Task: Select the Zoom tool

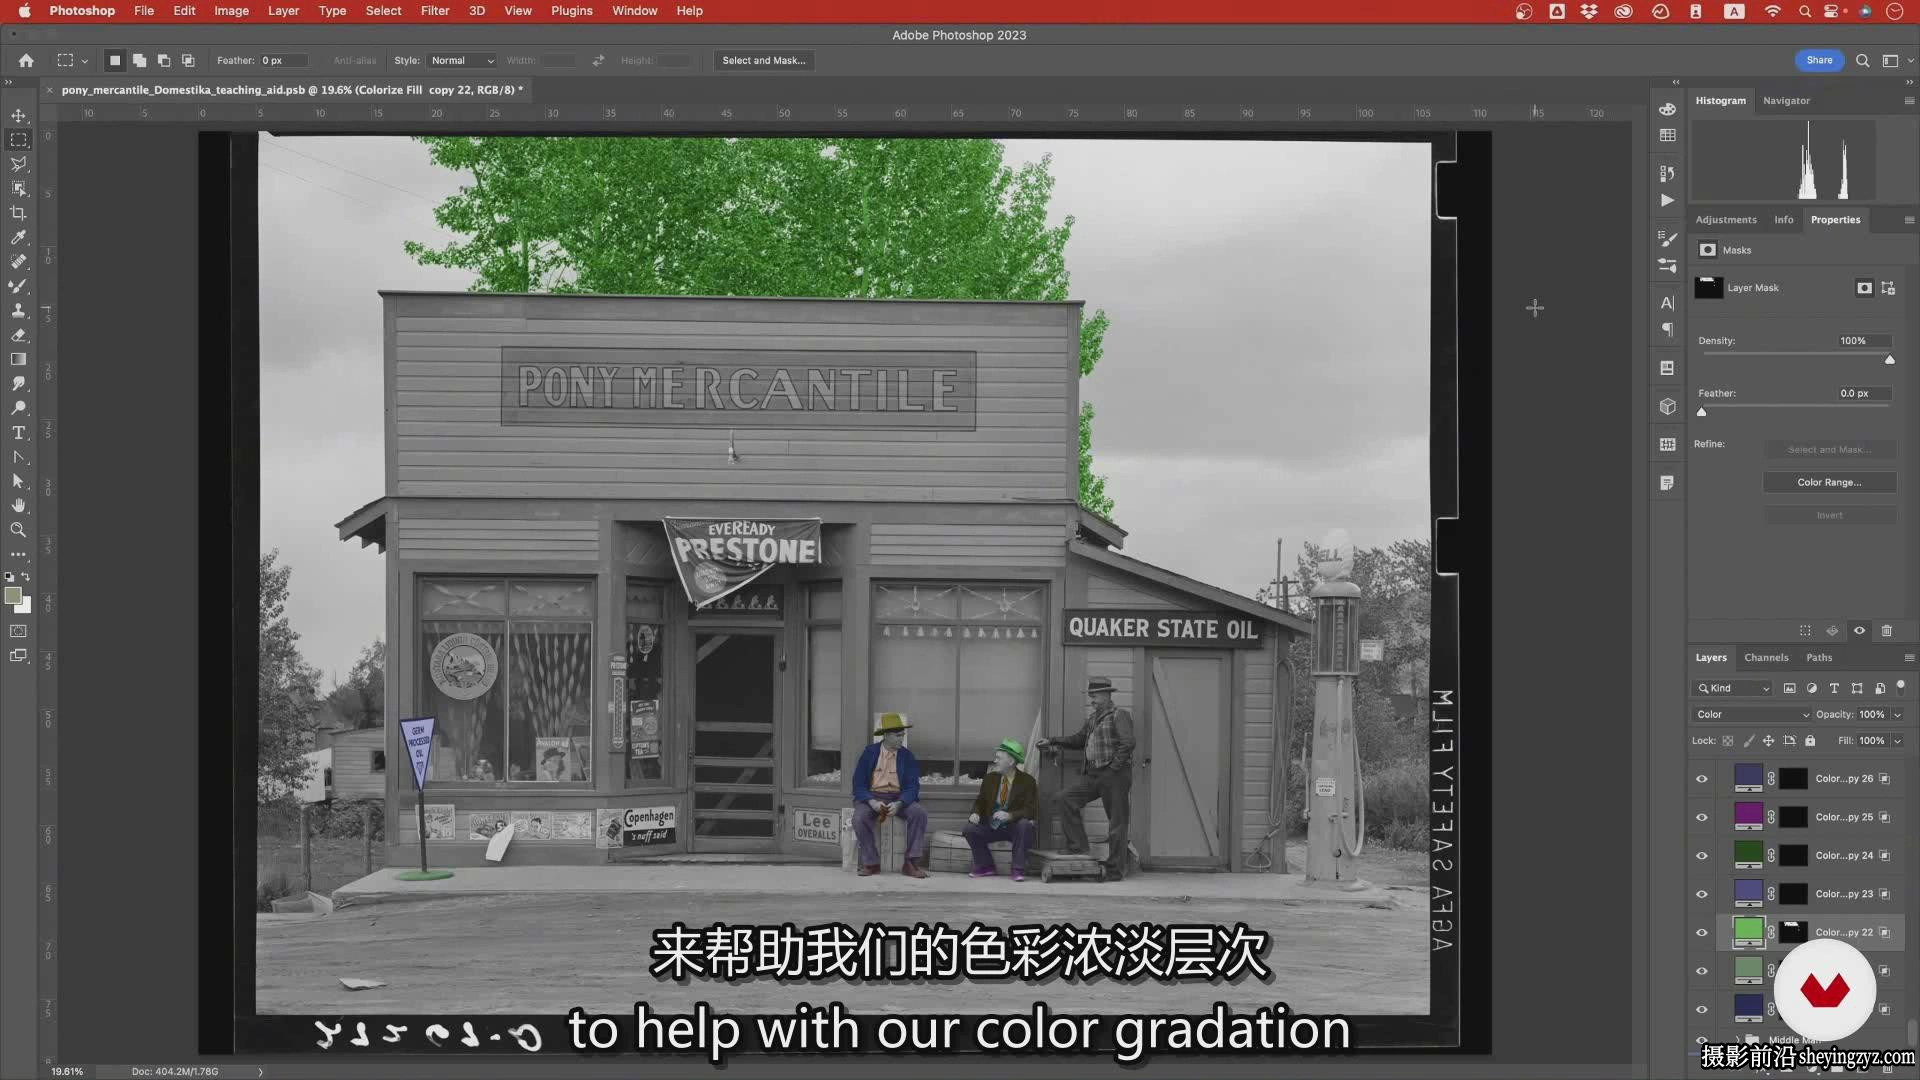Action: click(18, 530)
